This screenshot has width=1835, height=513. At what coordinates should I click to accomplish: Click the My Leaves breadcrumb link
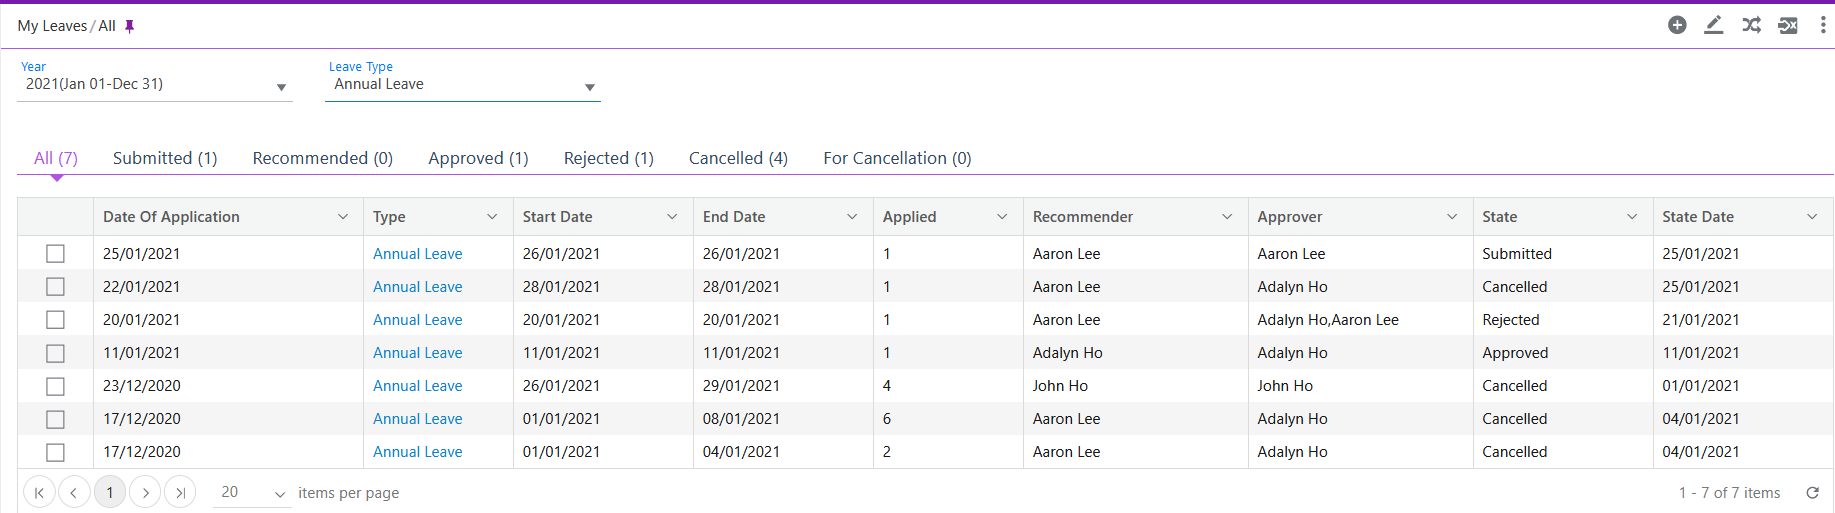click(52, 26)
